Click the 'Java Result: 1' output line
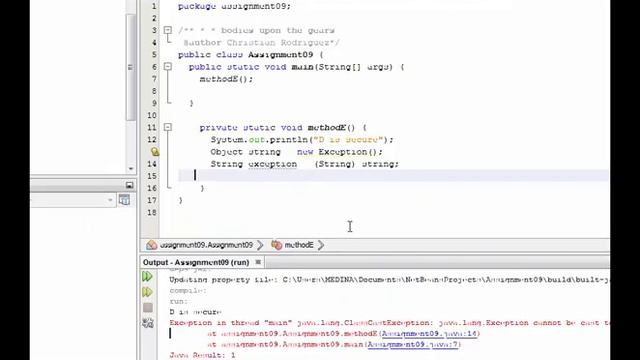The width and height of the screenshot is (640, 360). pyautogui.click(x=202, y=355)
